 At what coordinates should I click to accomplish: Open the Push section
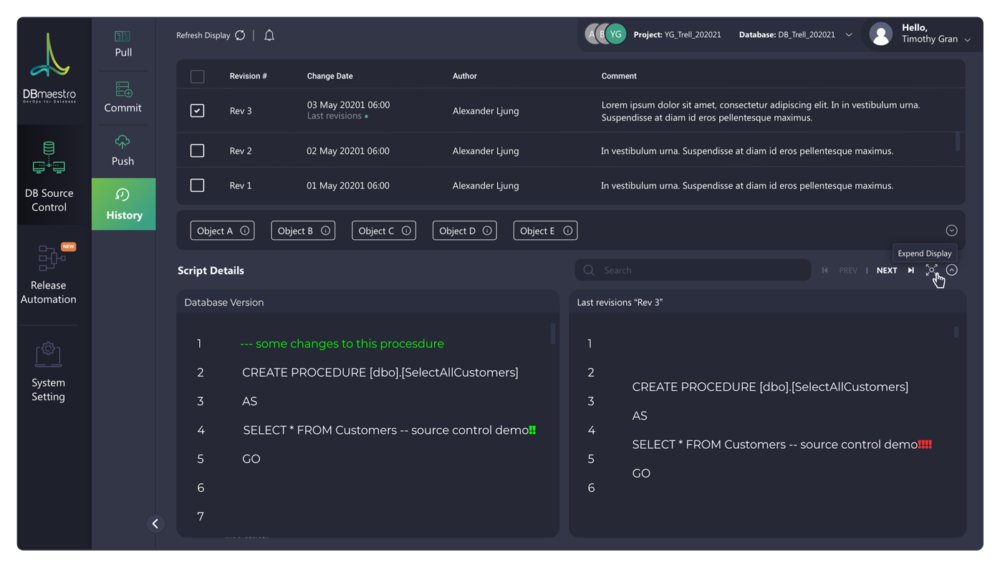coord(122,151)
